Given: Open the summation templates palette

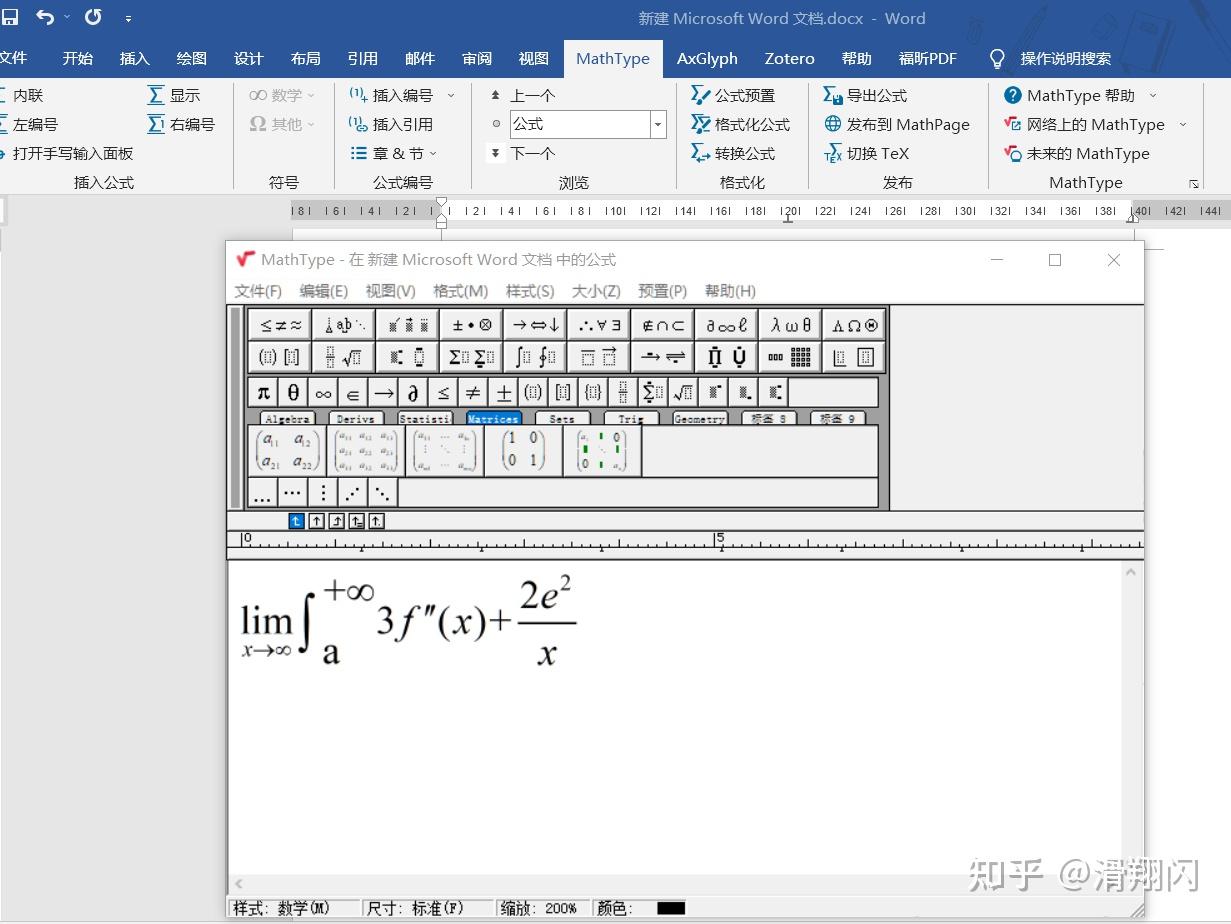Looking at the screenshot, I should pyautogui.click(x=471, y=357).
